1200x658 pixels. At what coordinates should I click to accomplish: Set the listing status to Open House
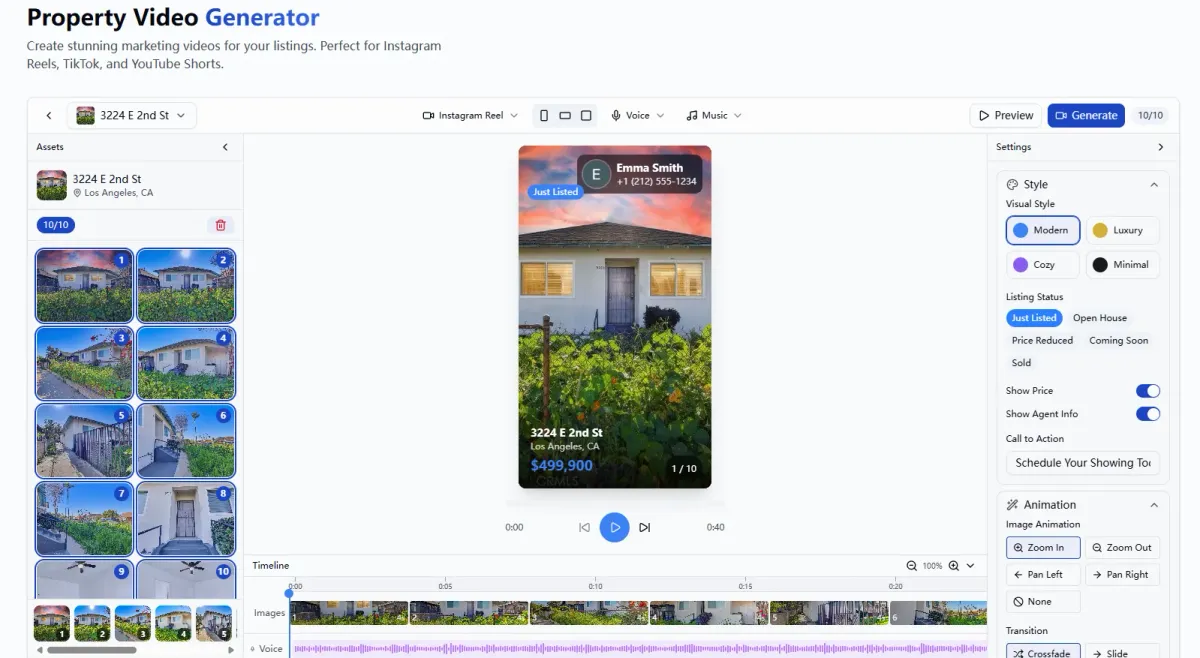click(x=1099, y=318)
